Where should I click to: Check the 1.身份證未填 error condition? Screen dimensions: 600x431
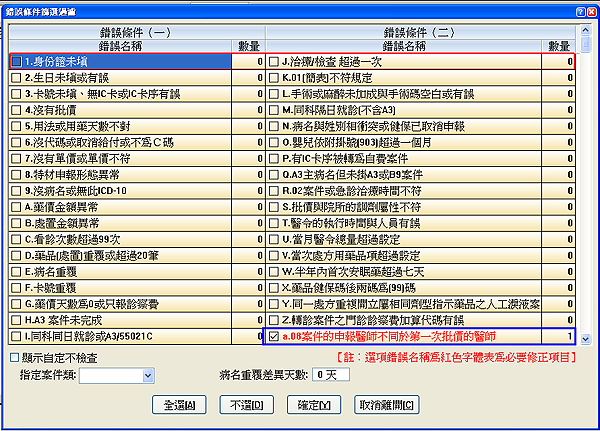(x=16, y=61)
